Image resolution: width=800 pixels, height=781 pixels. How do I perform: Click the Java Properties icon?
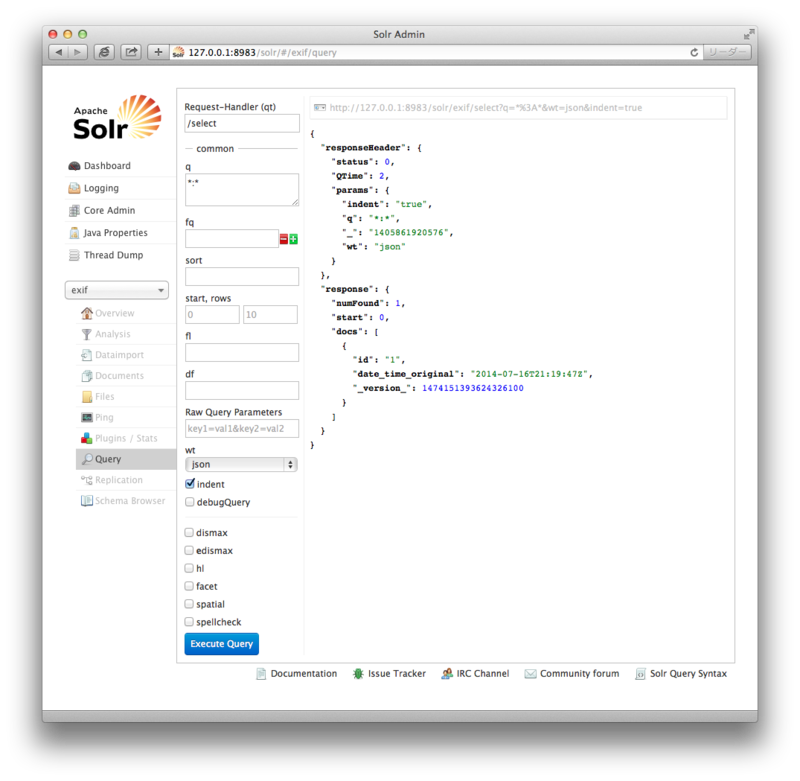tap(74, 233)
